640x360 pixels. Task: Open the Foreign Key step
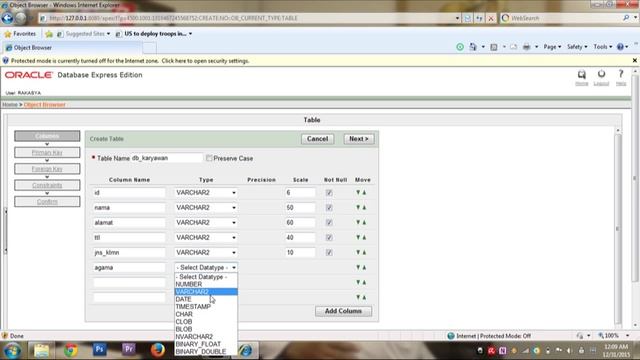point(47,169)
